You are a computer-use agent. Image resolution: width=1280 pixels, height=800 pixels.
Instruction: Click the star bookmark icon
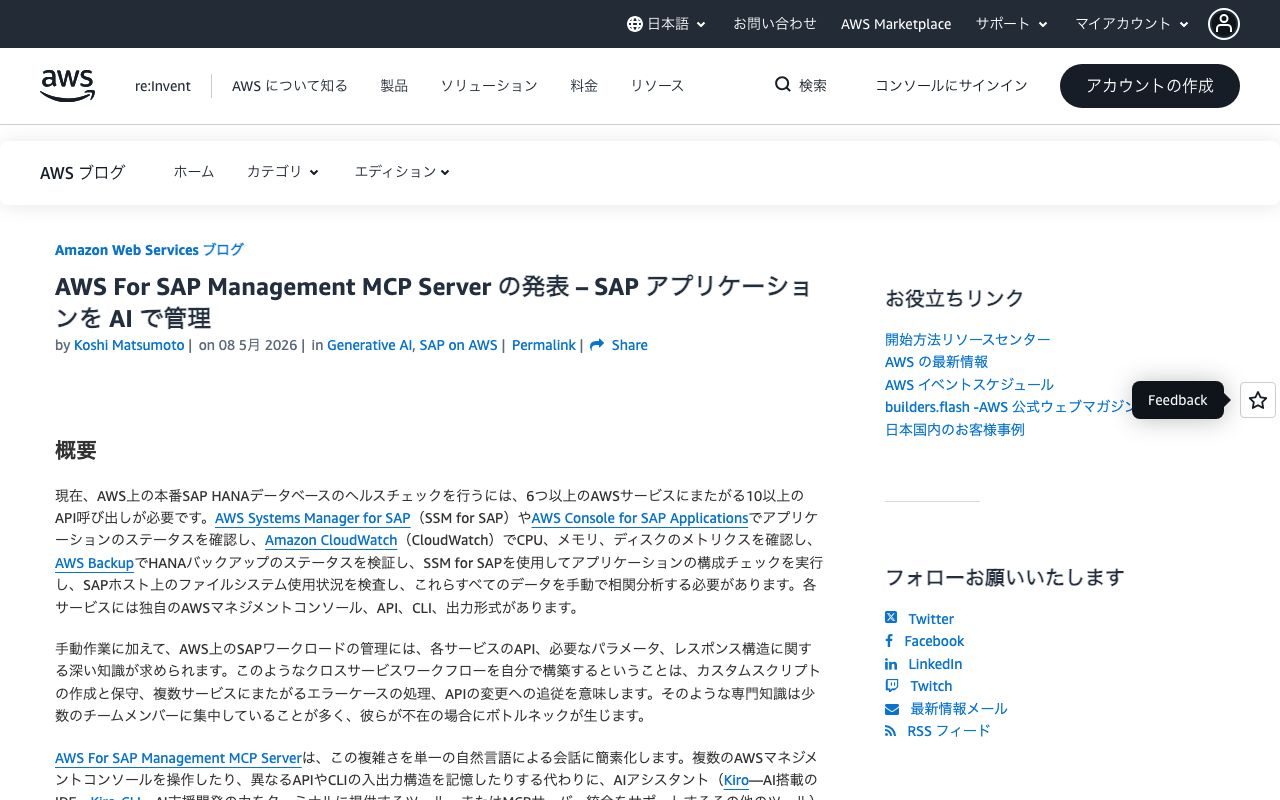tap(1258, 400)
